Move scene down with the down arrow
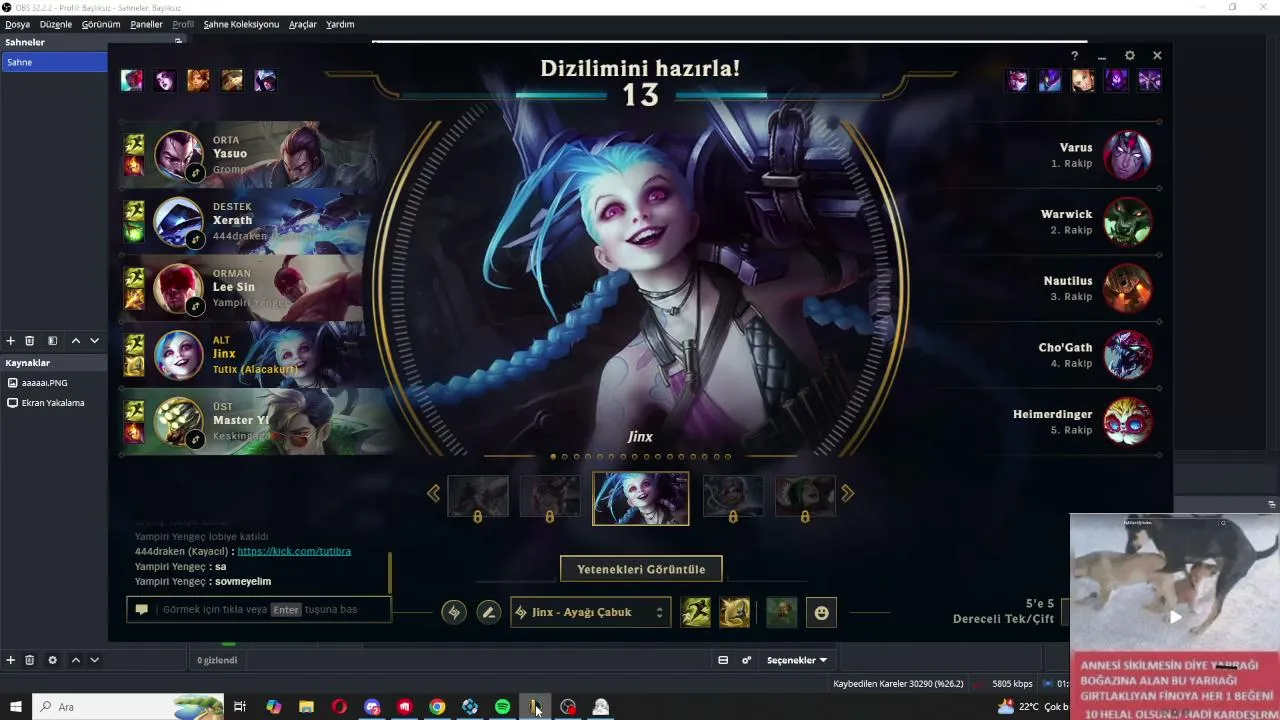This screenshot has width=1280, height=720. pyautogui.click(x=94, y=341)
